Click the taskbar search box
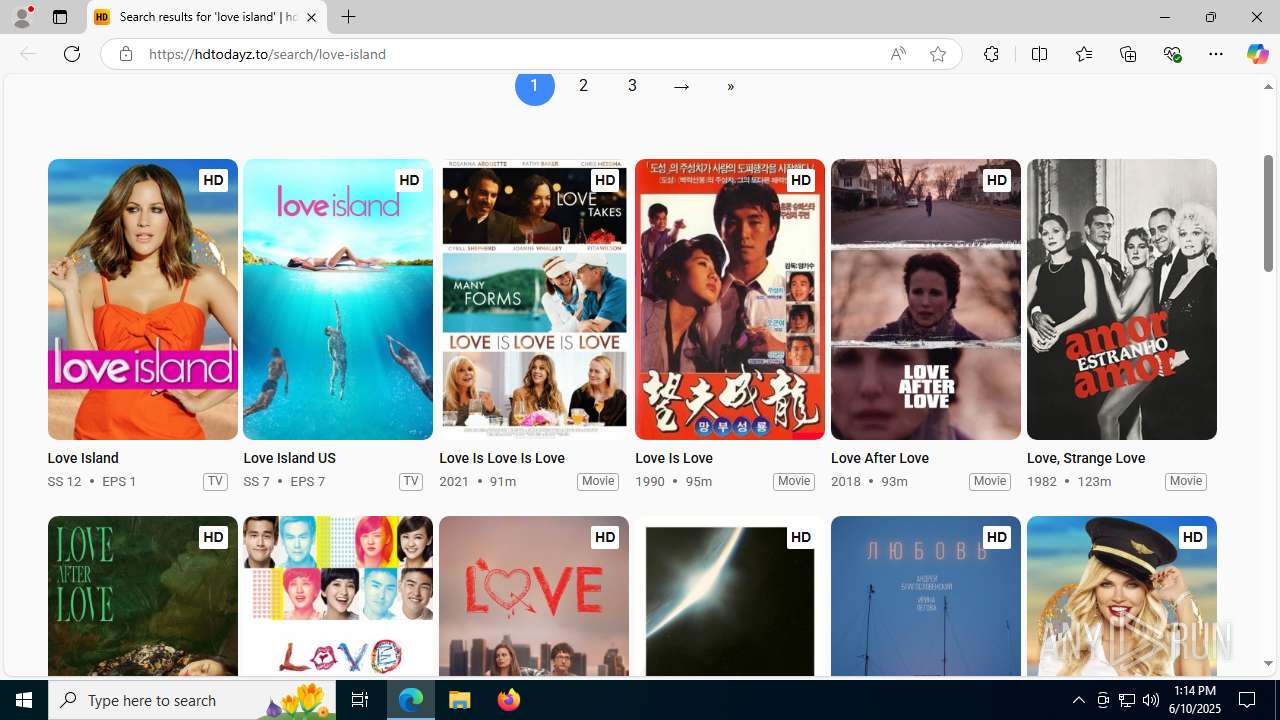The height and width of the screenshot is (720, 1280). coord(193,700)
